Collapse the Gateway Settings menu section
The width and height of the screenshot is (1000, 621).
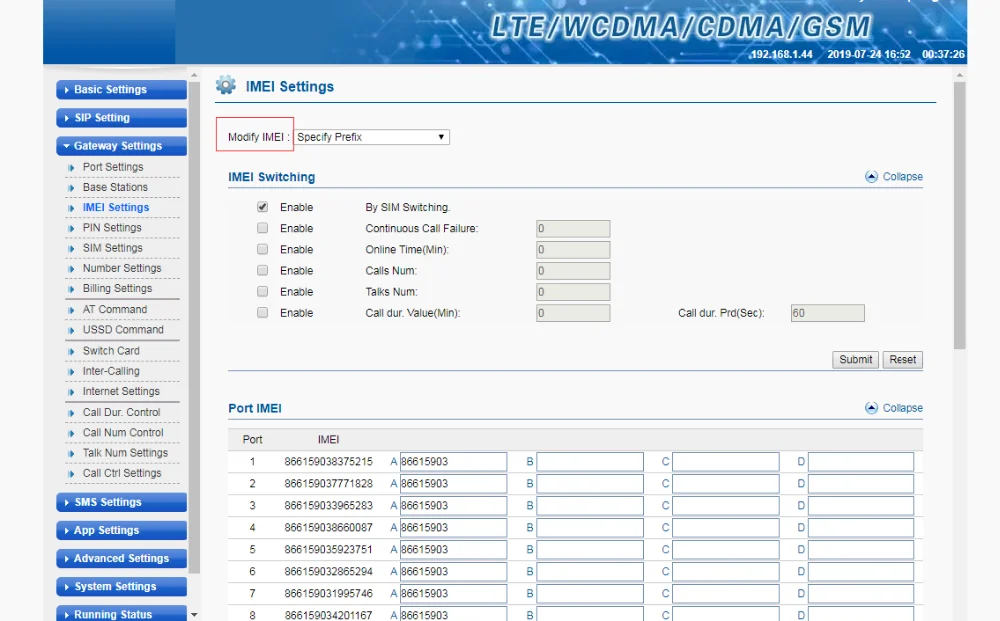[121, 146]
